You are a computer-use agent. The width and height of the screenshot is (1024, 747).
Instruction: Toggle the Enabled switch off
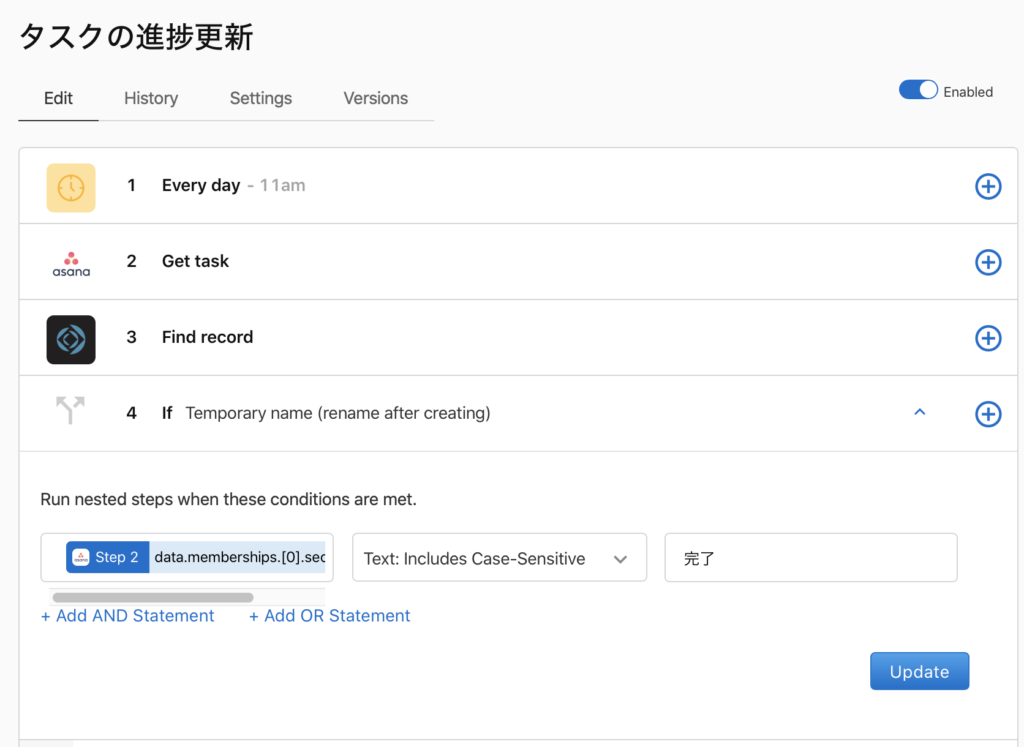918,90
